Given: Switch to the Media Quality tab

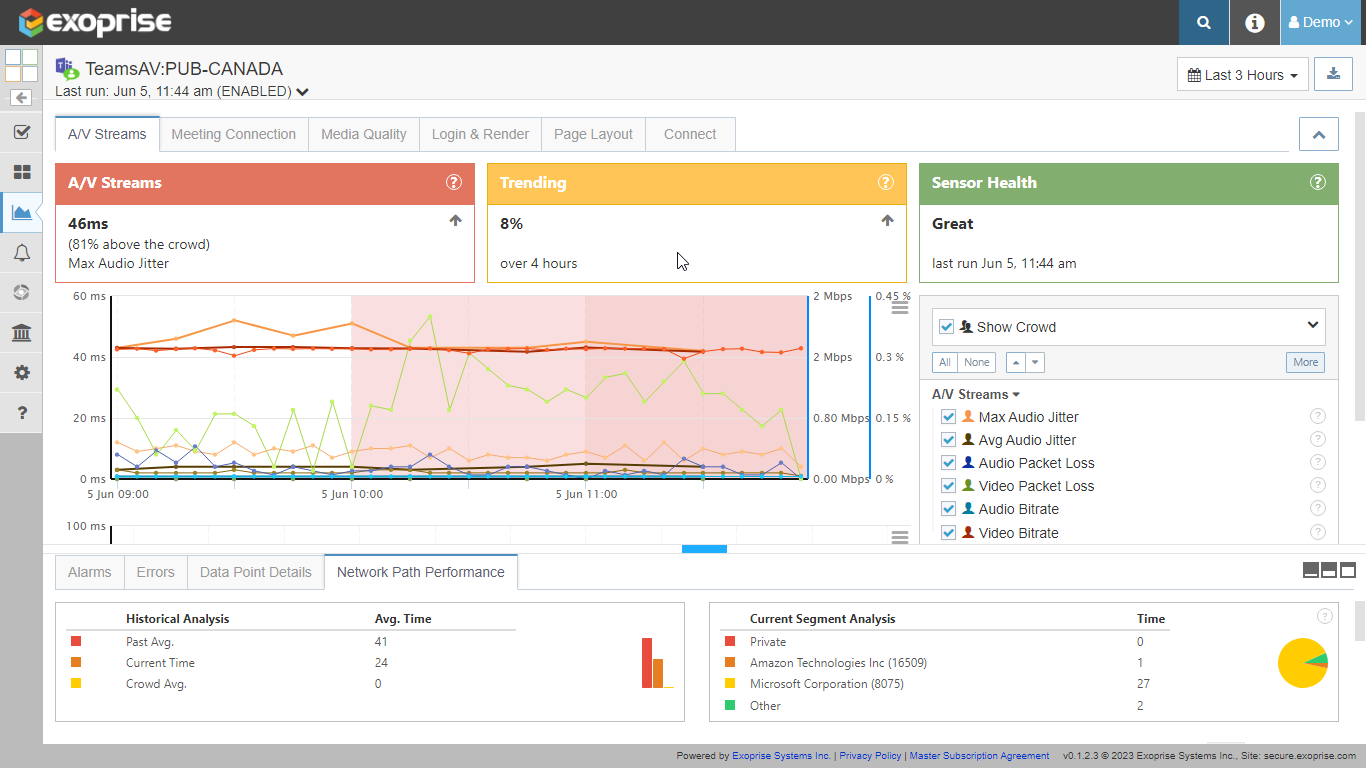Looking at the screenshot, I should (x=364, y=134).
